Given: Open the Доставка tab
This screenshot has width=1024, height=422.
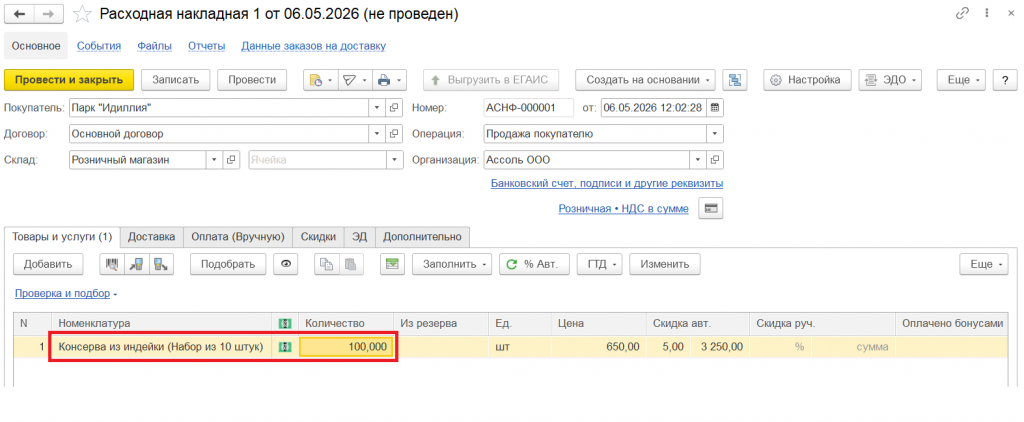Looking at the screenshot, I should pyautogui.click(x=152, y=236).
